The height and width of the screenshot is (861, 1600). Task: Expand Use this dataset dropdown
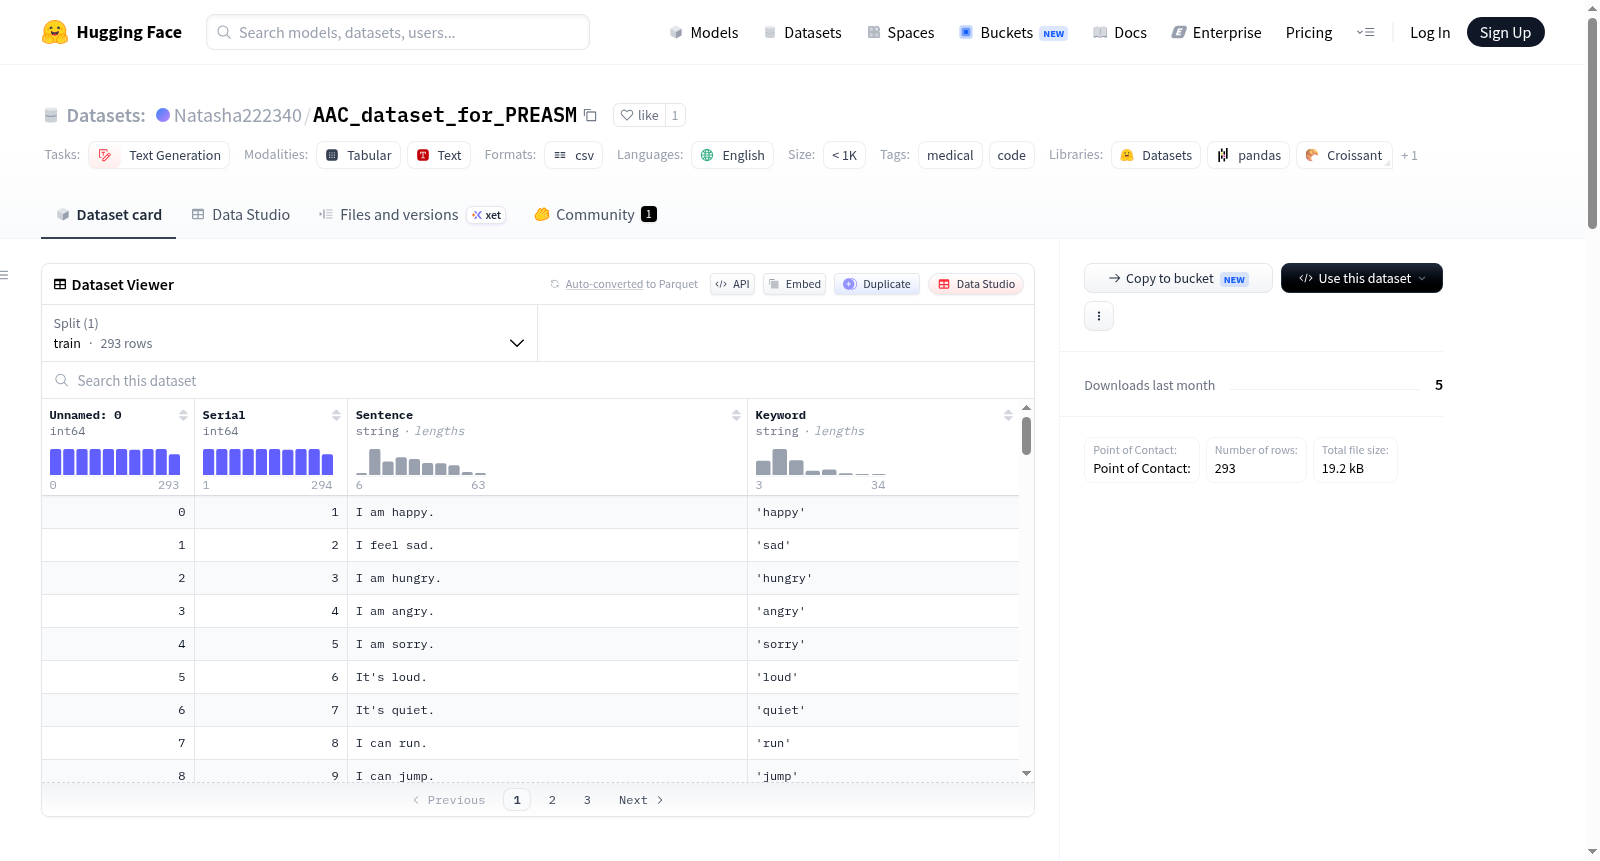pyautogui.click(x=1362, y=278)
